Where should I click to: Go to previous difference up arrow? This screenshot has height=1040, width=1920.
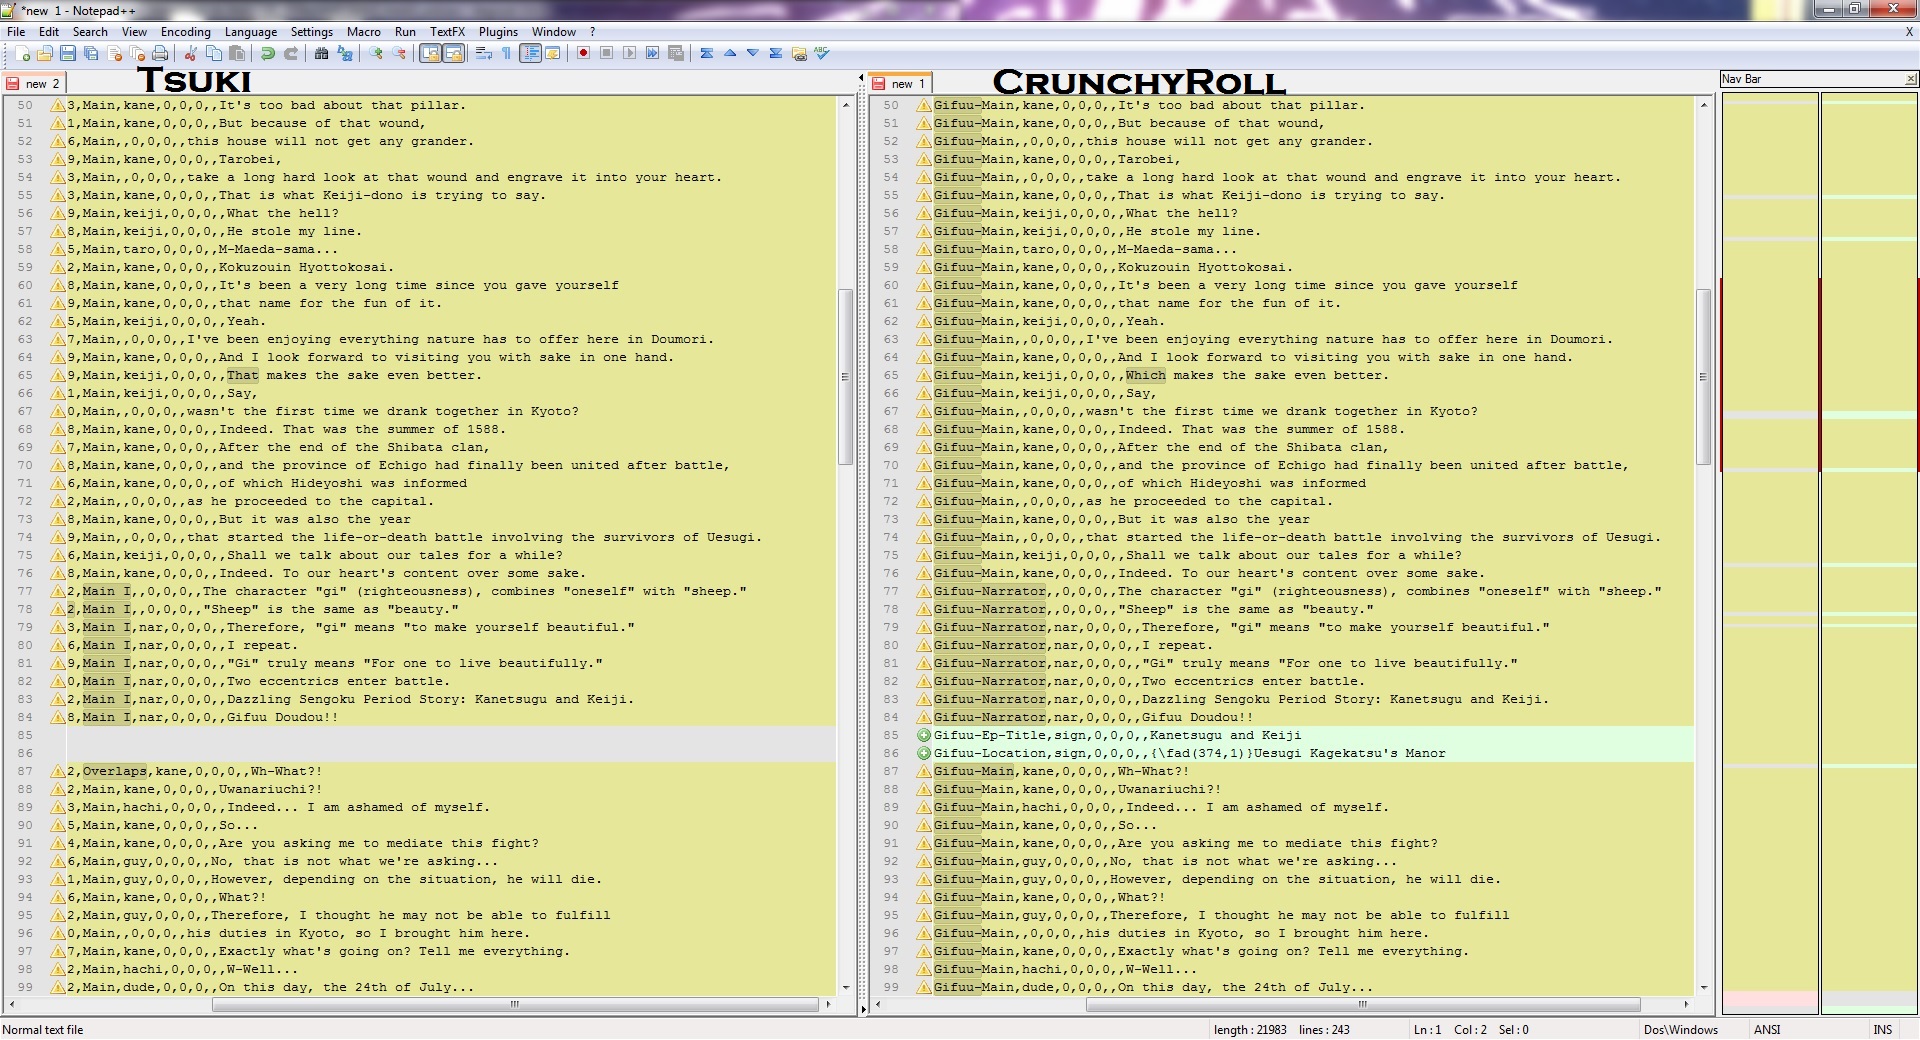click(x=730, y=53)
